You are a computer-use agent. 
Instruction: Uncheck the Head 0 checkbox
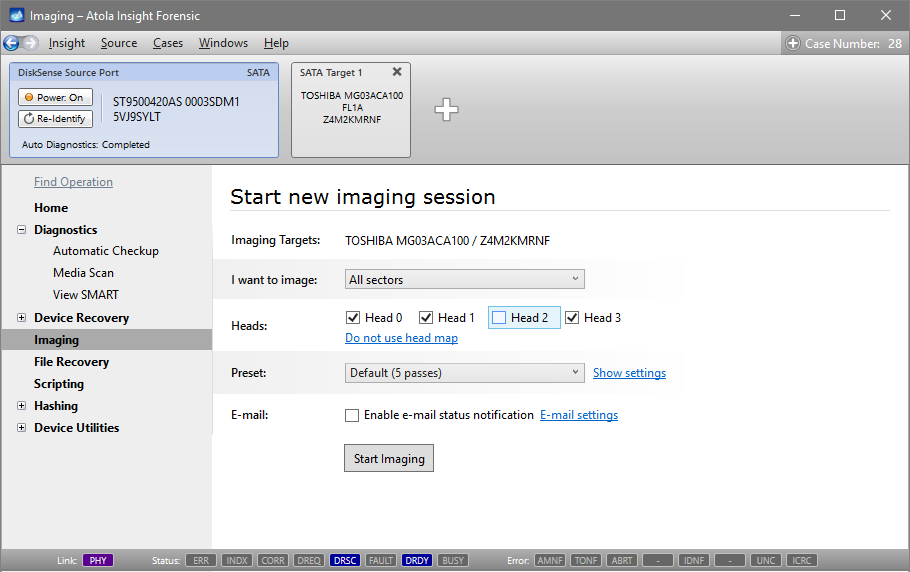point(352,317)
